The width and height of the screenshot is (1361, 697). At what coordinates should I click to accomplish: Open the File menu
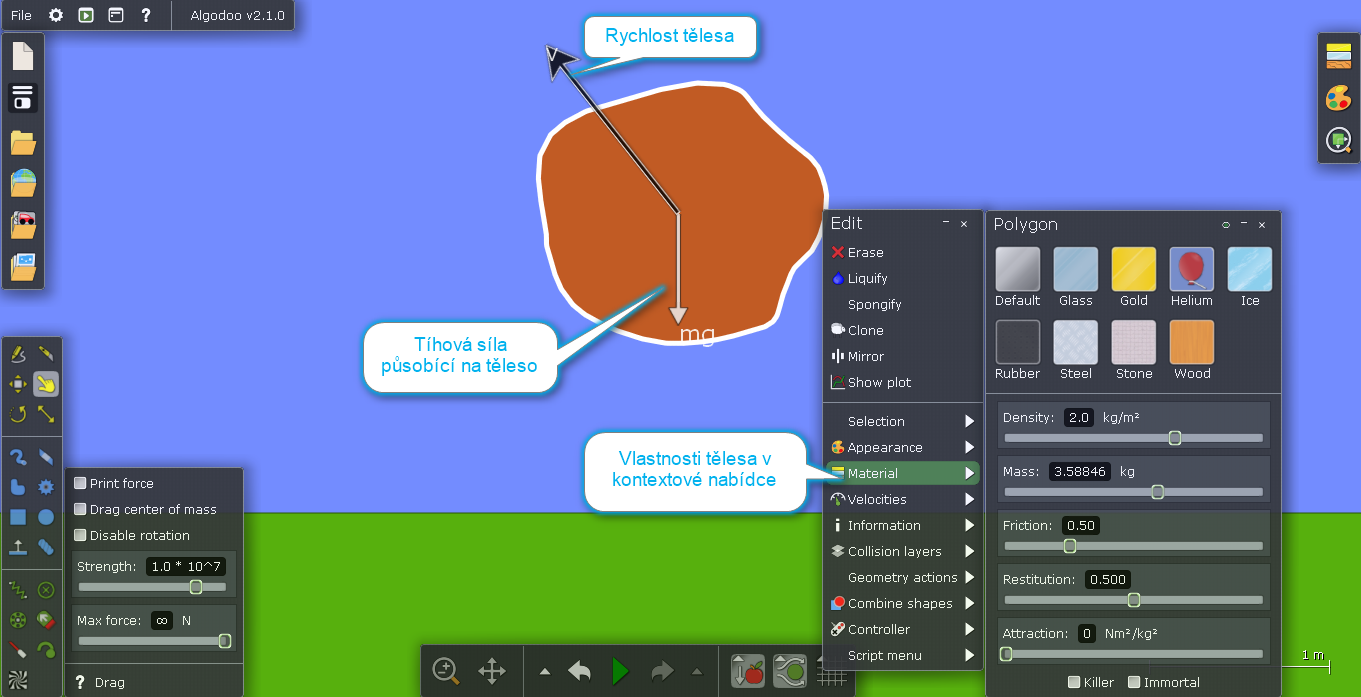point(21,16)
